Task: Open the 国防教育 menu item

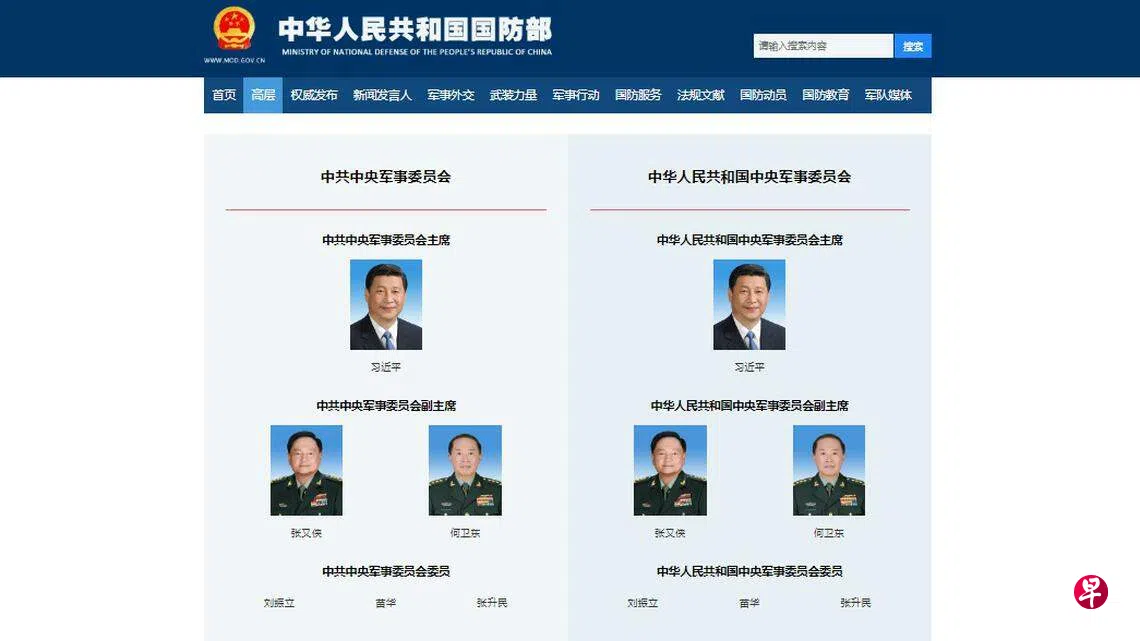Action: [826, 95]
